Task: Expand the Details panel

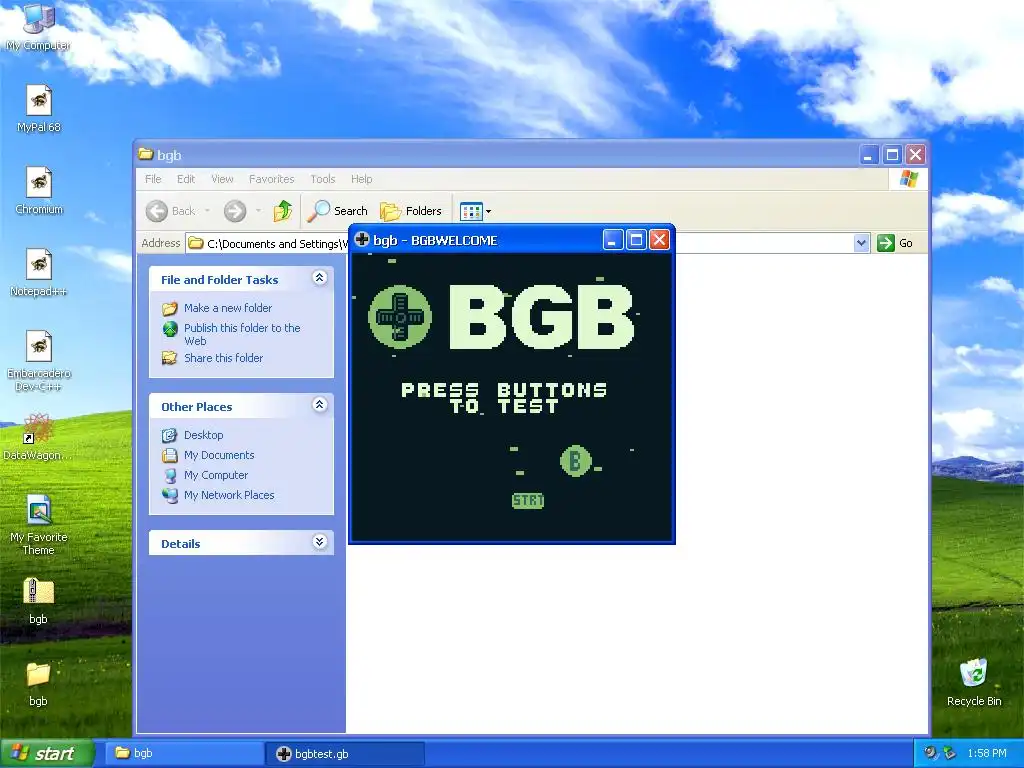Action: 319,542
